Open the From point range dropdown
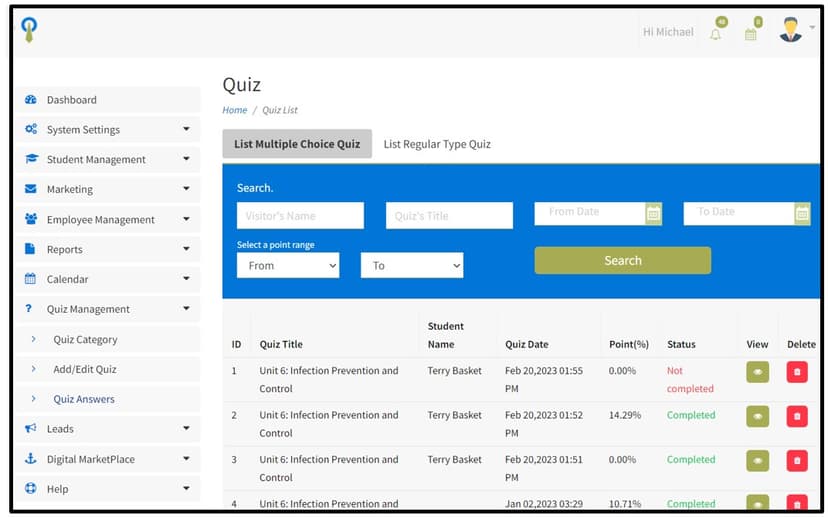The width and height of the screenshot is (828, 518). coord(288,265)
